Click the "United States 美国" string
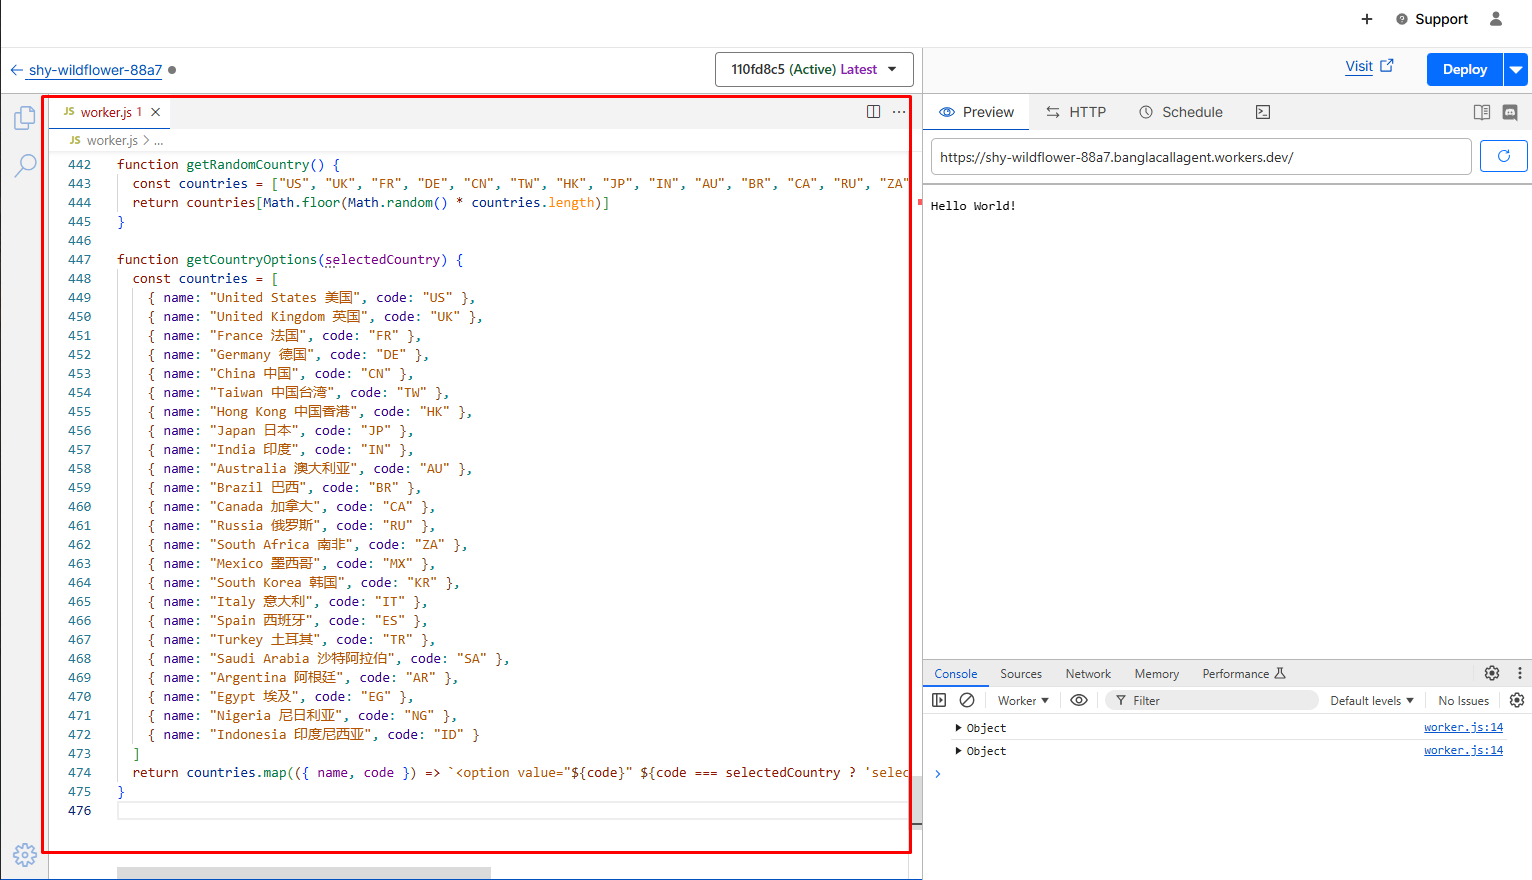Image resolution: width=1532 pixels, height=880 pixels. pos(285,298)
